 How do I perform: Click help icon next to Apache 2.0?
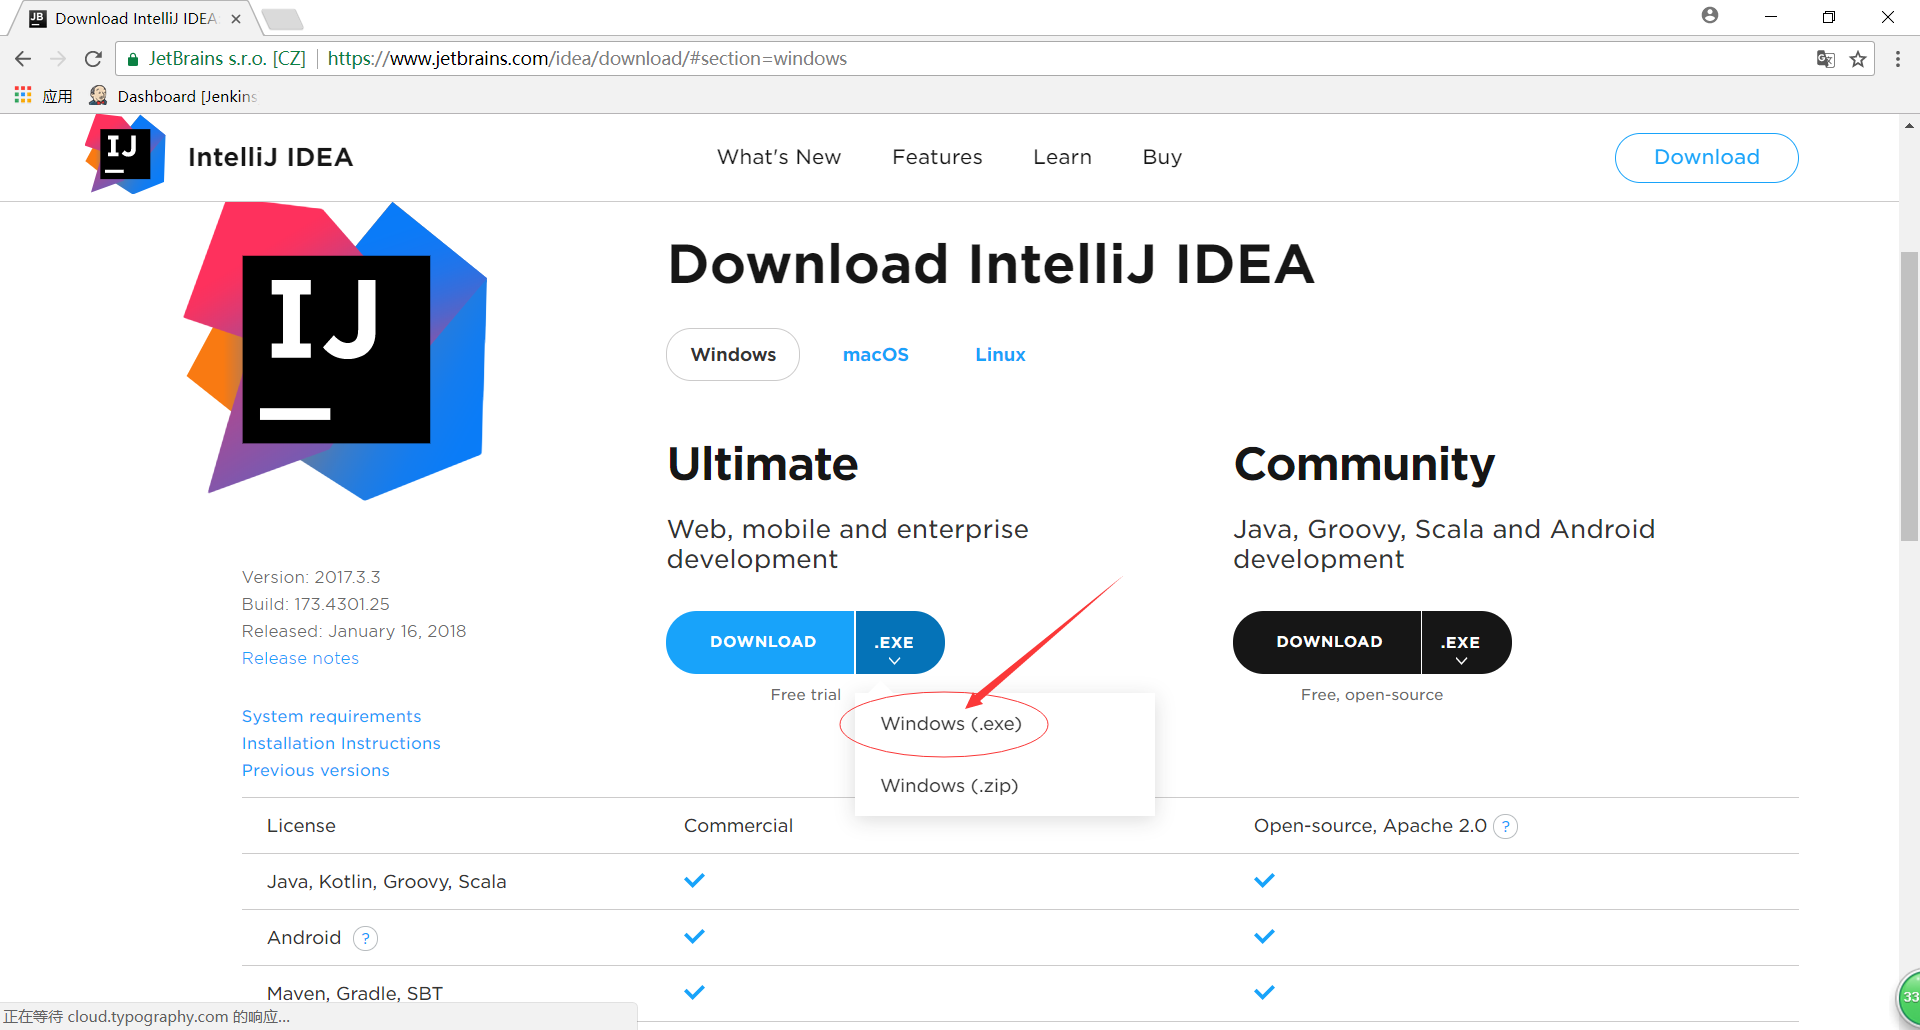(1505, 826)
